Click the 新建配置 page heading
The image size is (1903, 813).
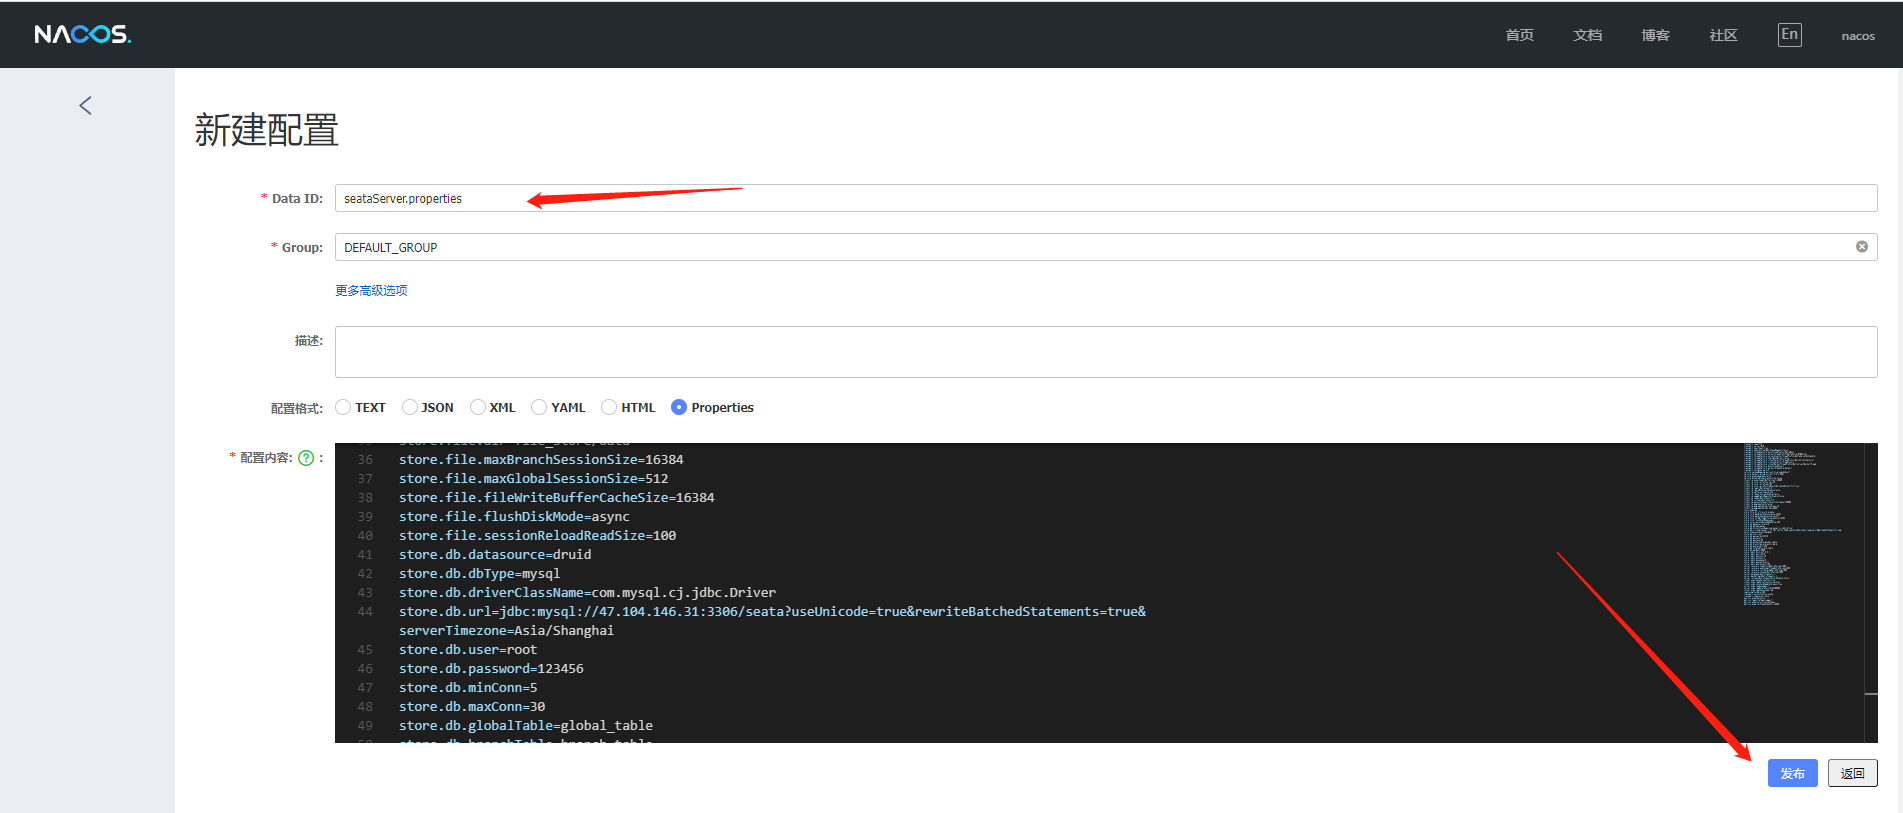[x=267, y=130]
